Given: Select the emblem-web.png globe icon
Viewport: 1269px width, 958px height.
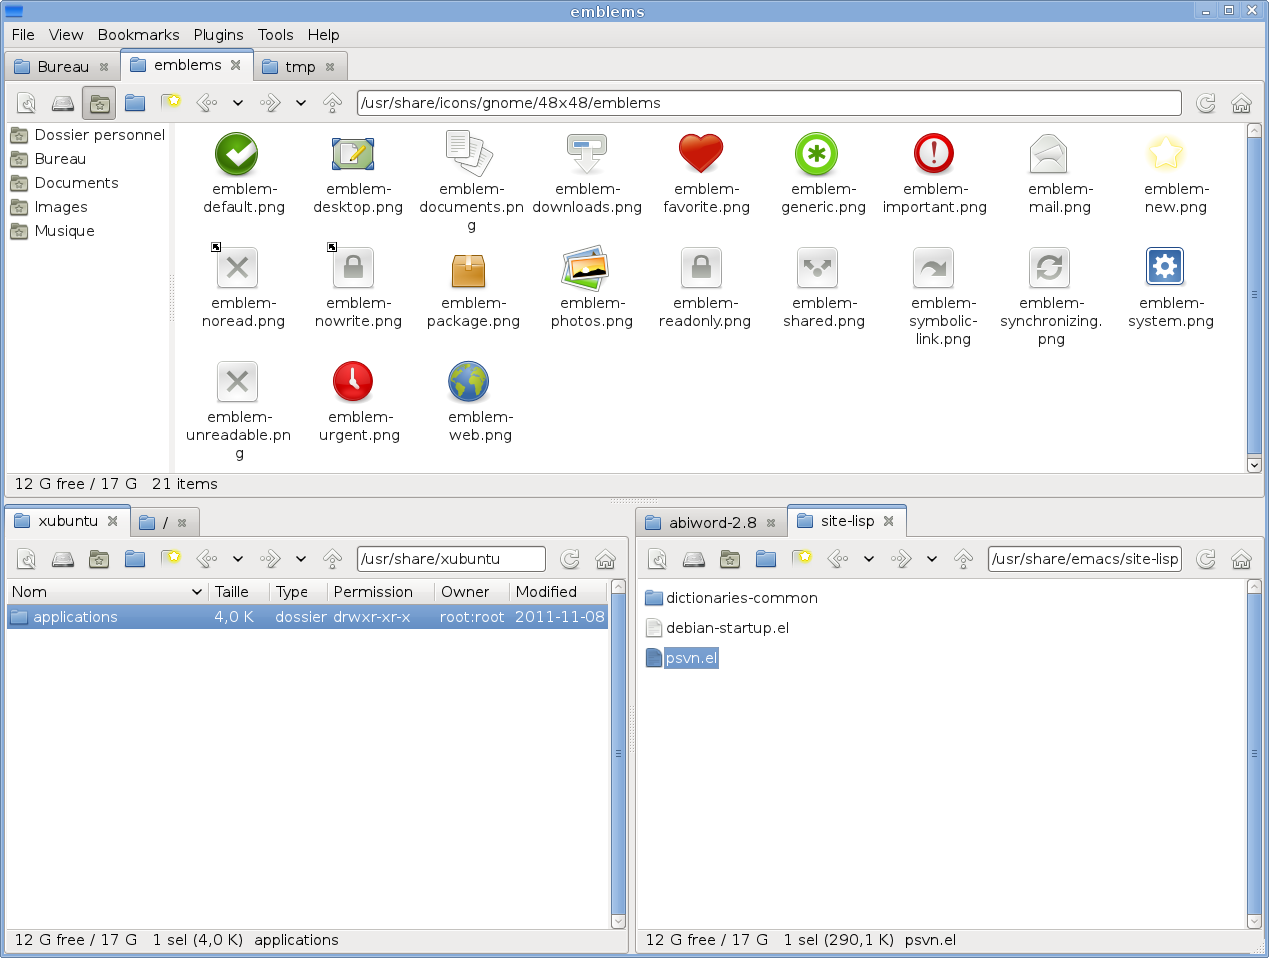Looking at the screenshot, I should tap(468, 382).
